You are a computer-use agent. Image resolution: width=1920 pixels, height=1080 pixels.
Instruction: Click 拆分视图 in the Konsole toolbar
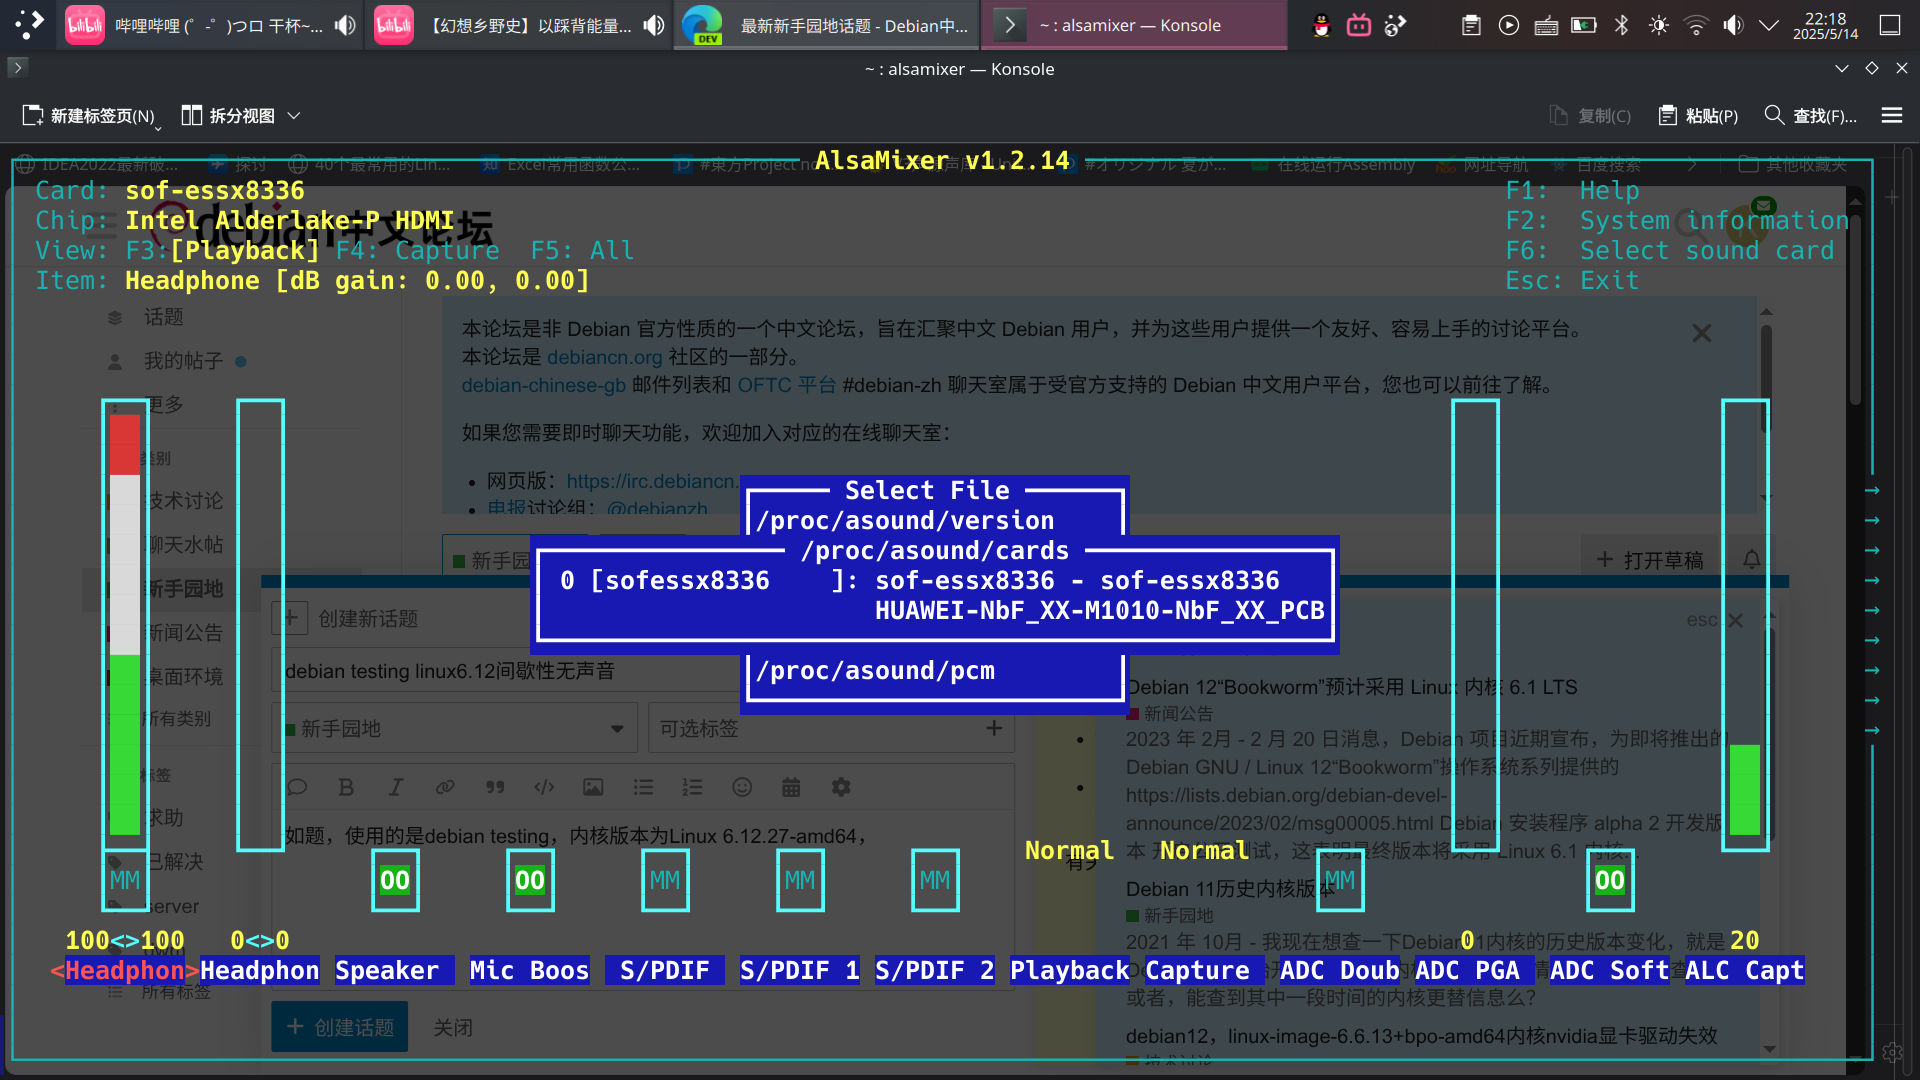tap(228, 116)
